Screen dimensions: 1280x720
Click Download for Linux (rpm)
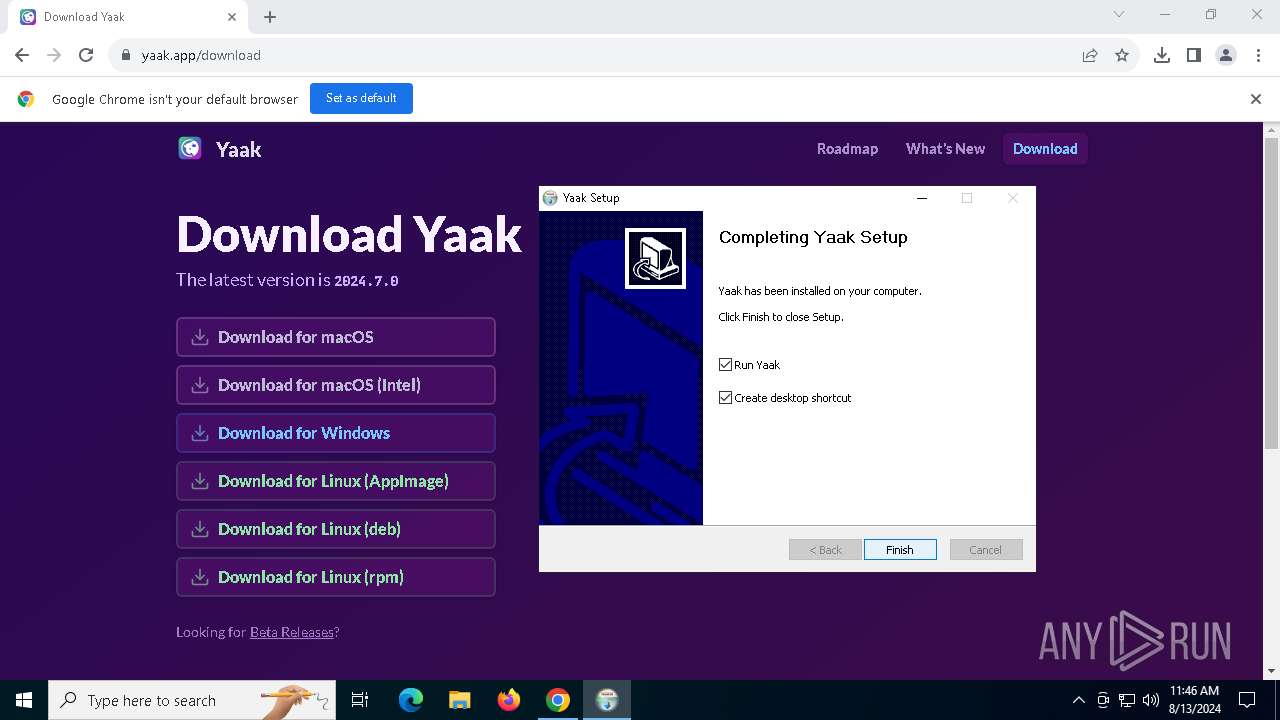pos(336,577)
